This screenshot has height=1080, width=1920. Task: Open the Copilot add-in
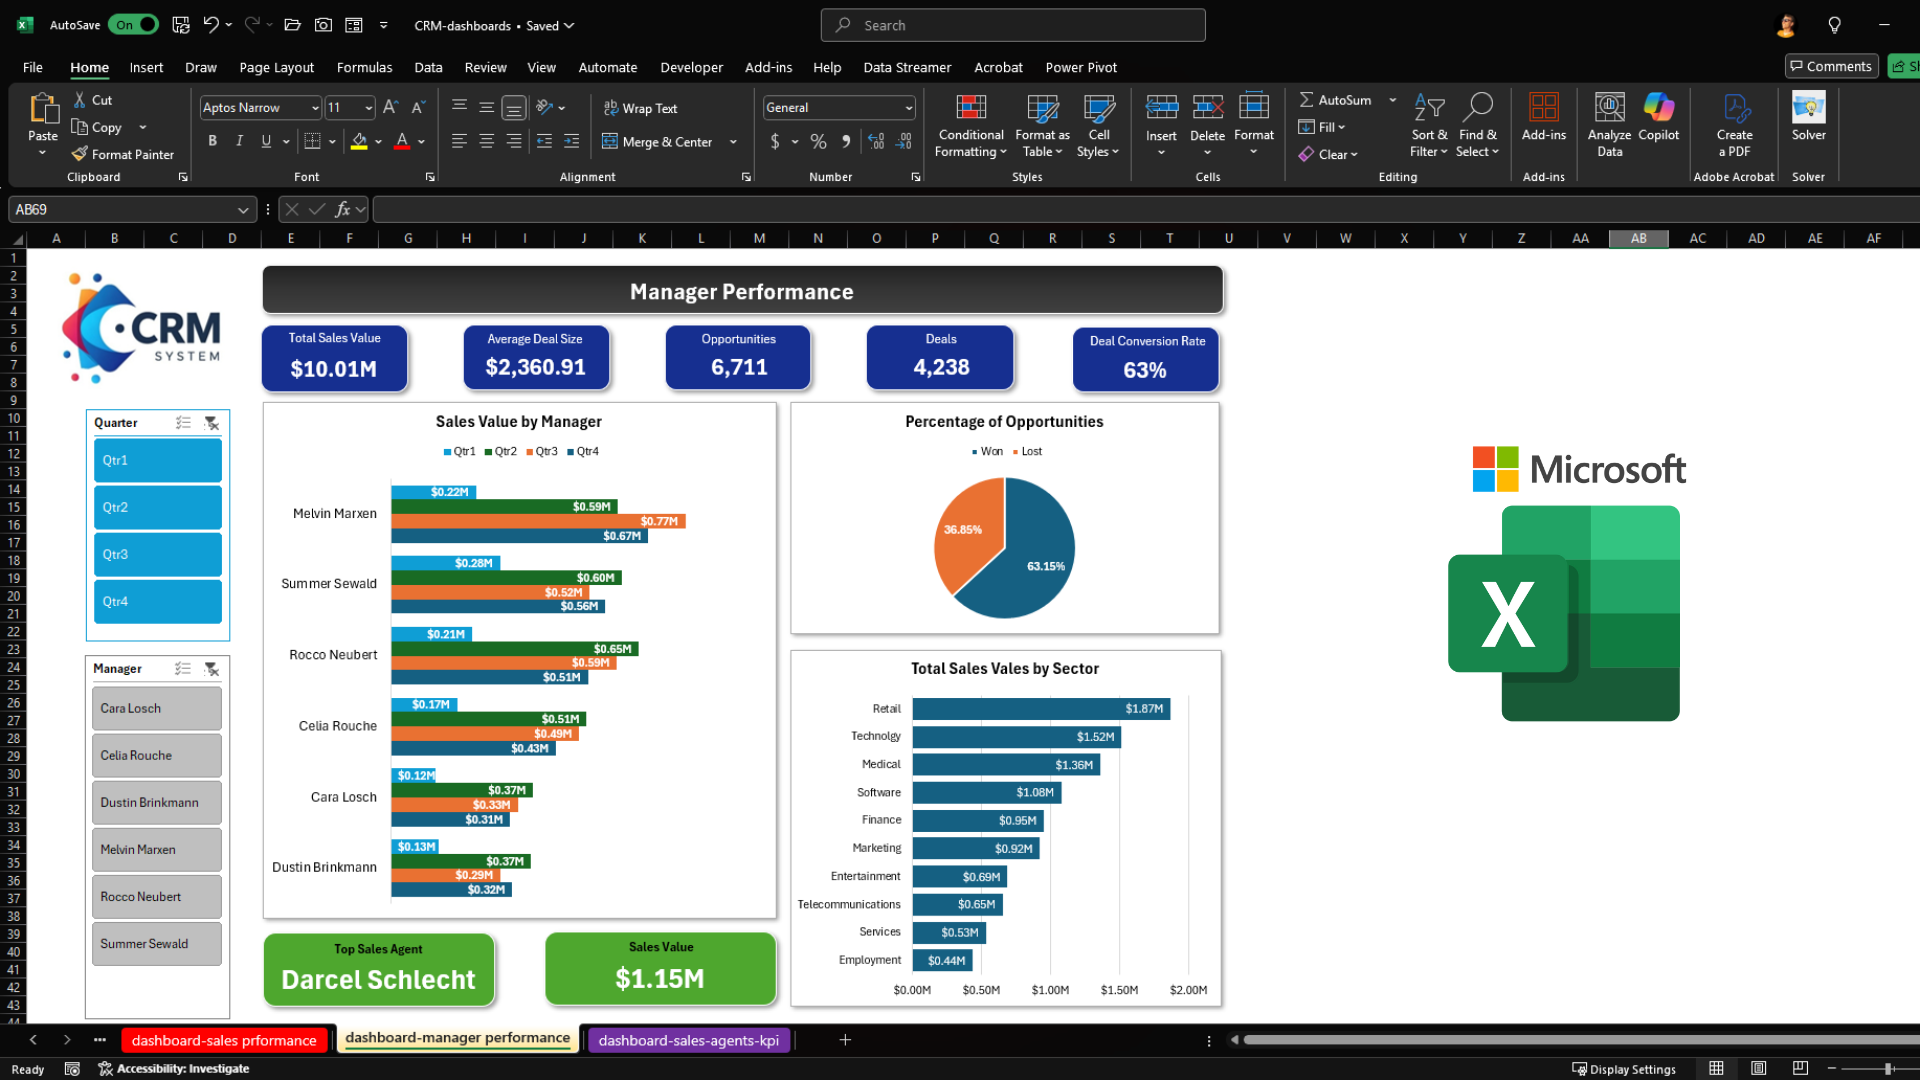1658,108
